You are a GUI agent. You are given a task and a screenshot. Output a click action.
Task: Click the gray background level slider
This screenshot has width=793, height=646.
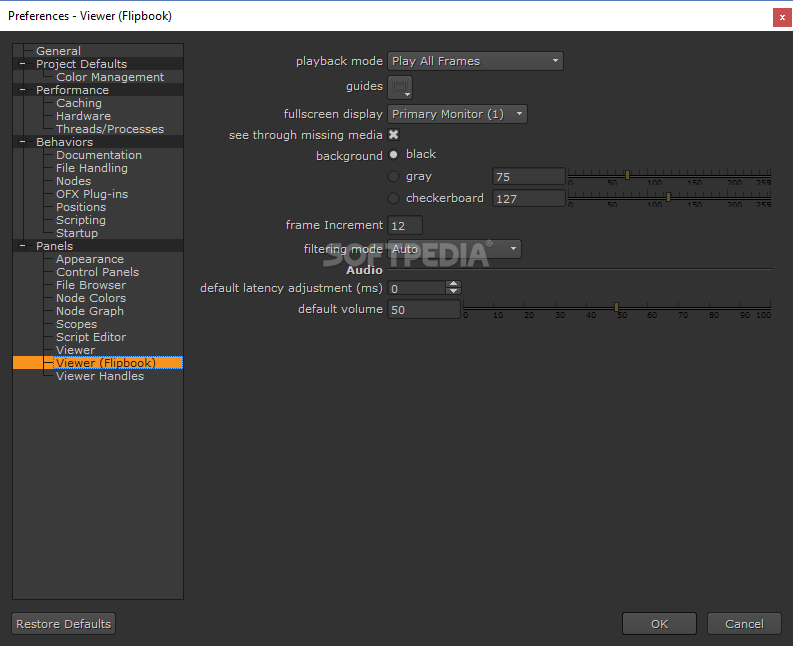coord(669,177)
